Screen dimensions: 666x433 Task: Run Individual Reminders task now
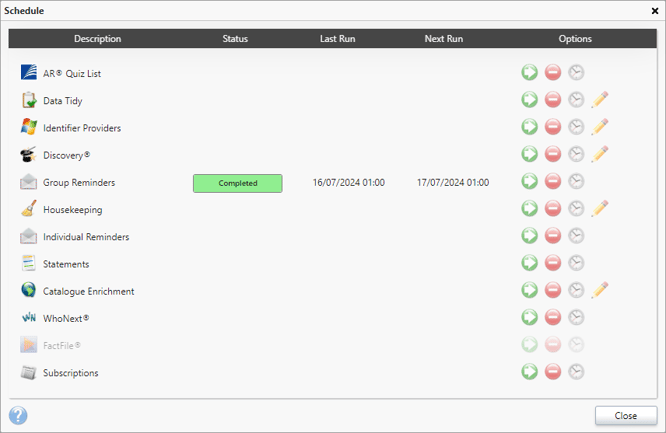coord(529,236)
